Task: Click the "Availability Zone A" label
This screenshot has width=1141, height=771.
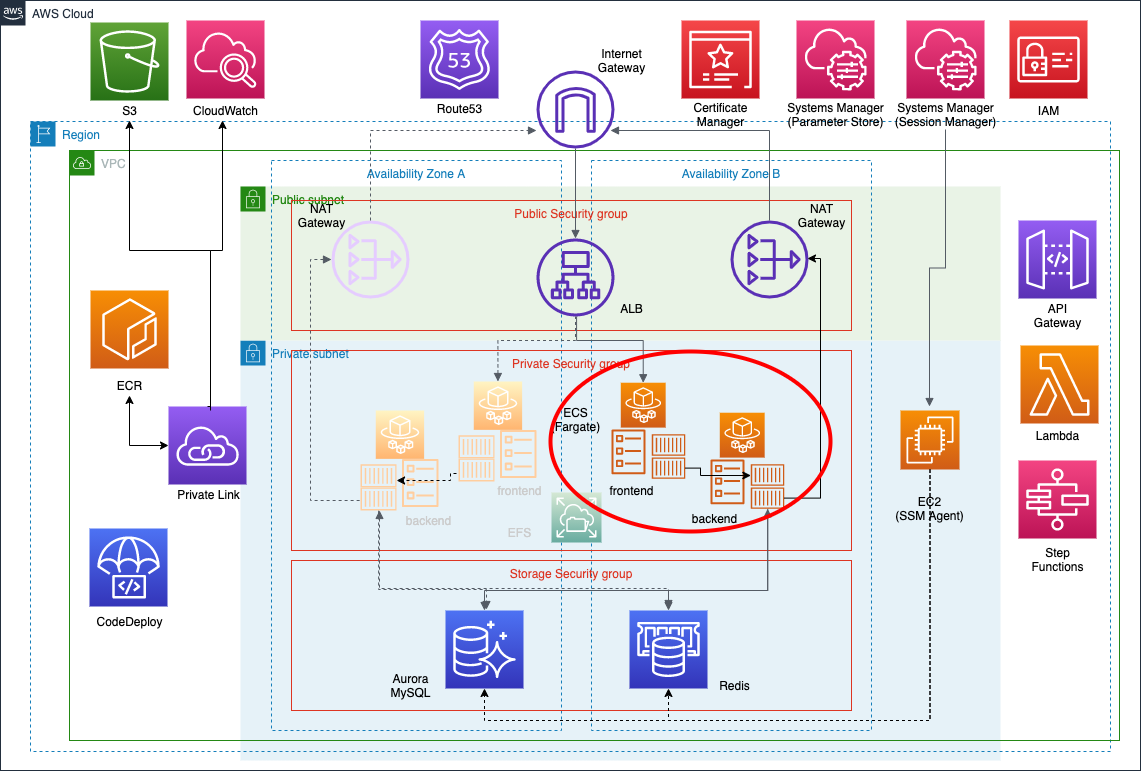Action: tap(416, 174)
